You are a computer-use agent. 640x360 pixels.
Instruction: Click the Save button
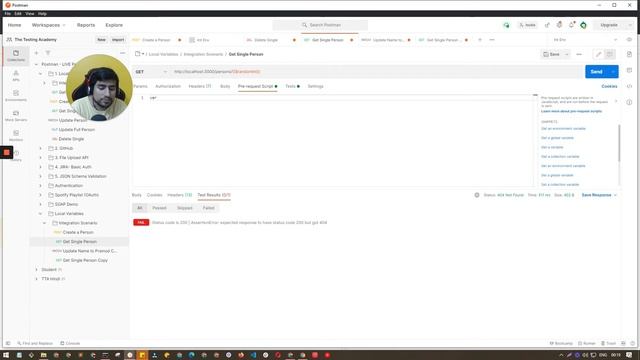[x=551, y=54]
